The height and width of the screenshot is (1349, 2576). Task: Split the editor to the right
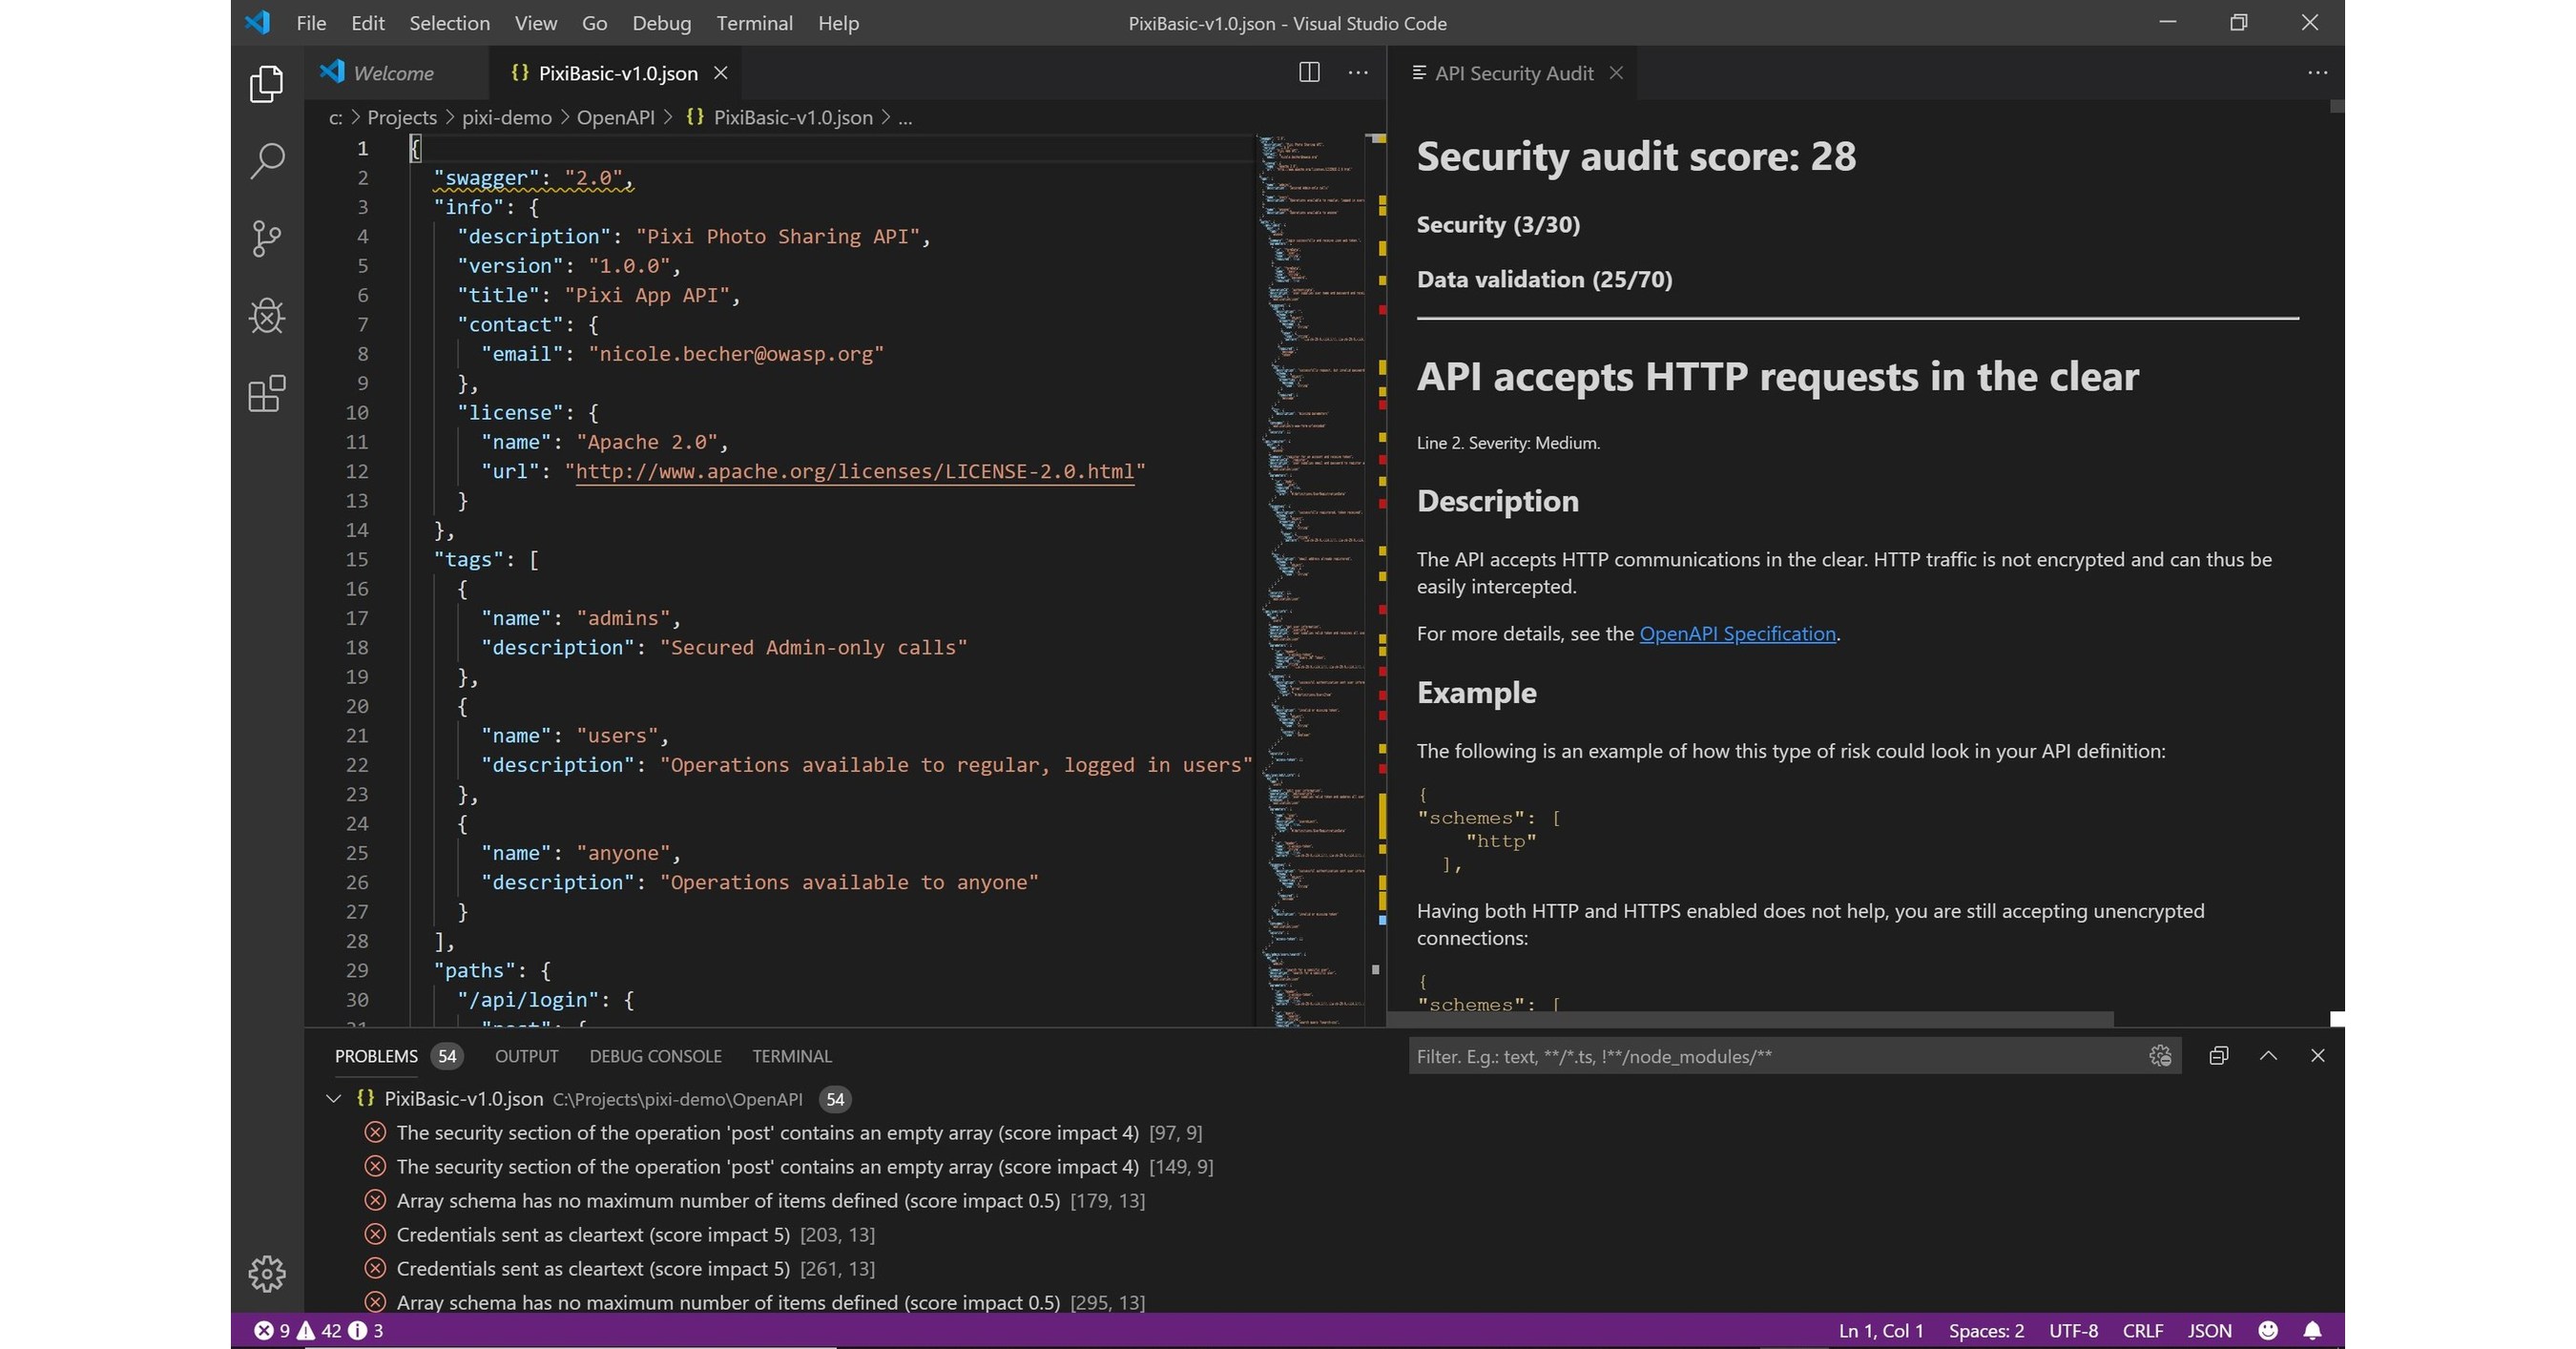pyautogui.click(x=1309, y=72)
